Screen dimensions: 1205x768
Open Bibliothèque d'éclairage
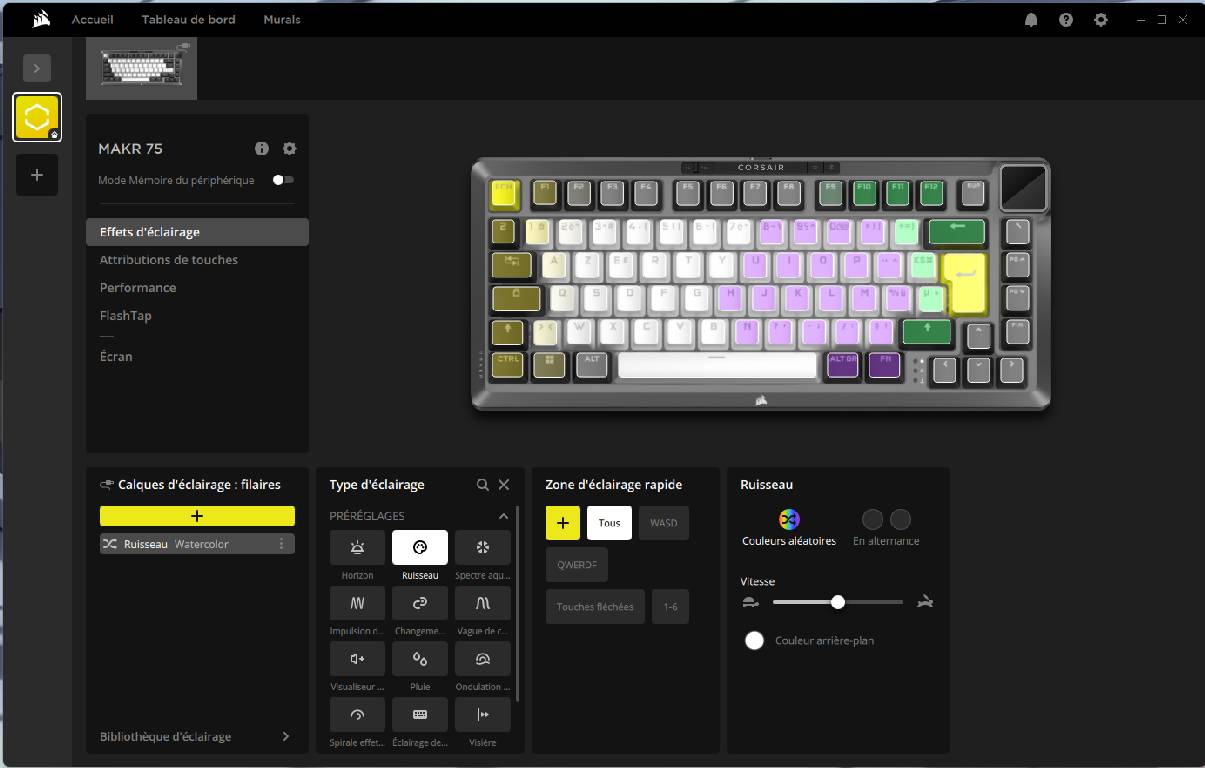point(196,737)
